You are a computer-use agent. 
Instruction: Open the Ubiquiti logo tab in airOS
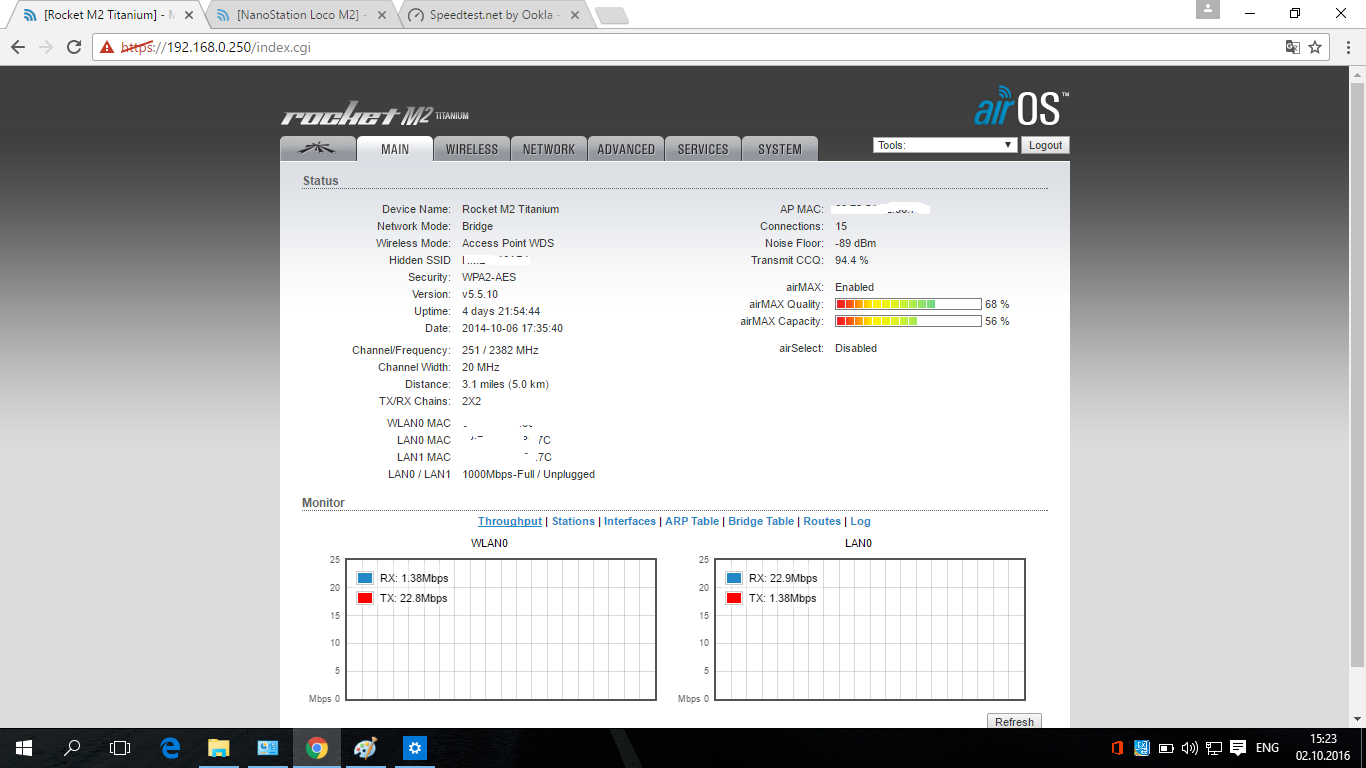pyautogui.click(x=319, y=149)
